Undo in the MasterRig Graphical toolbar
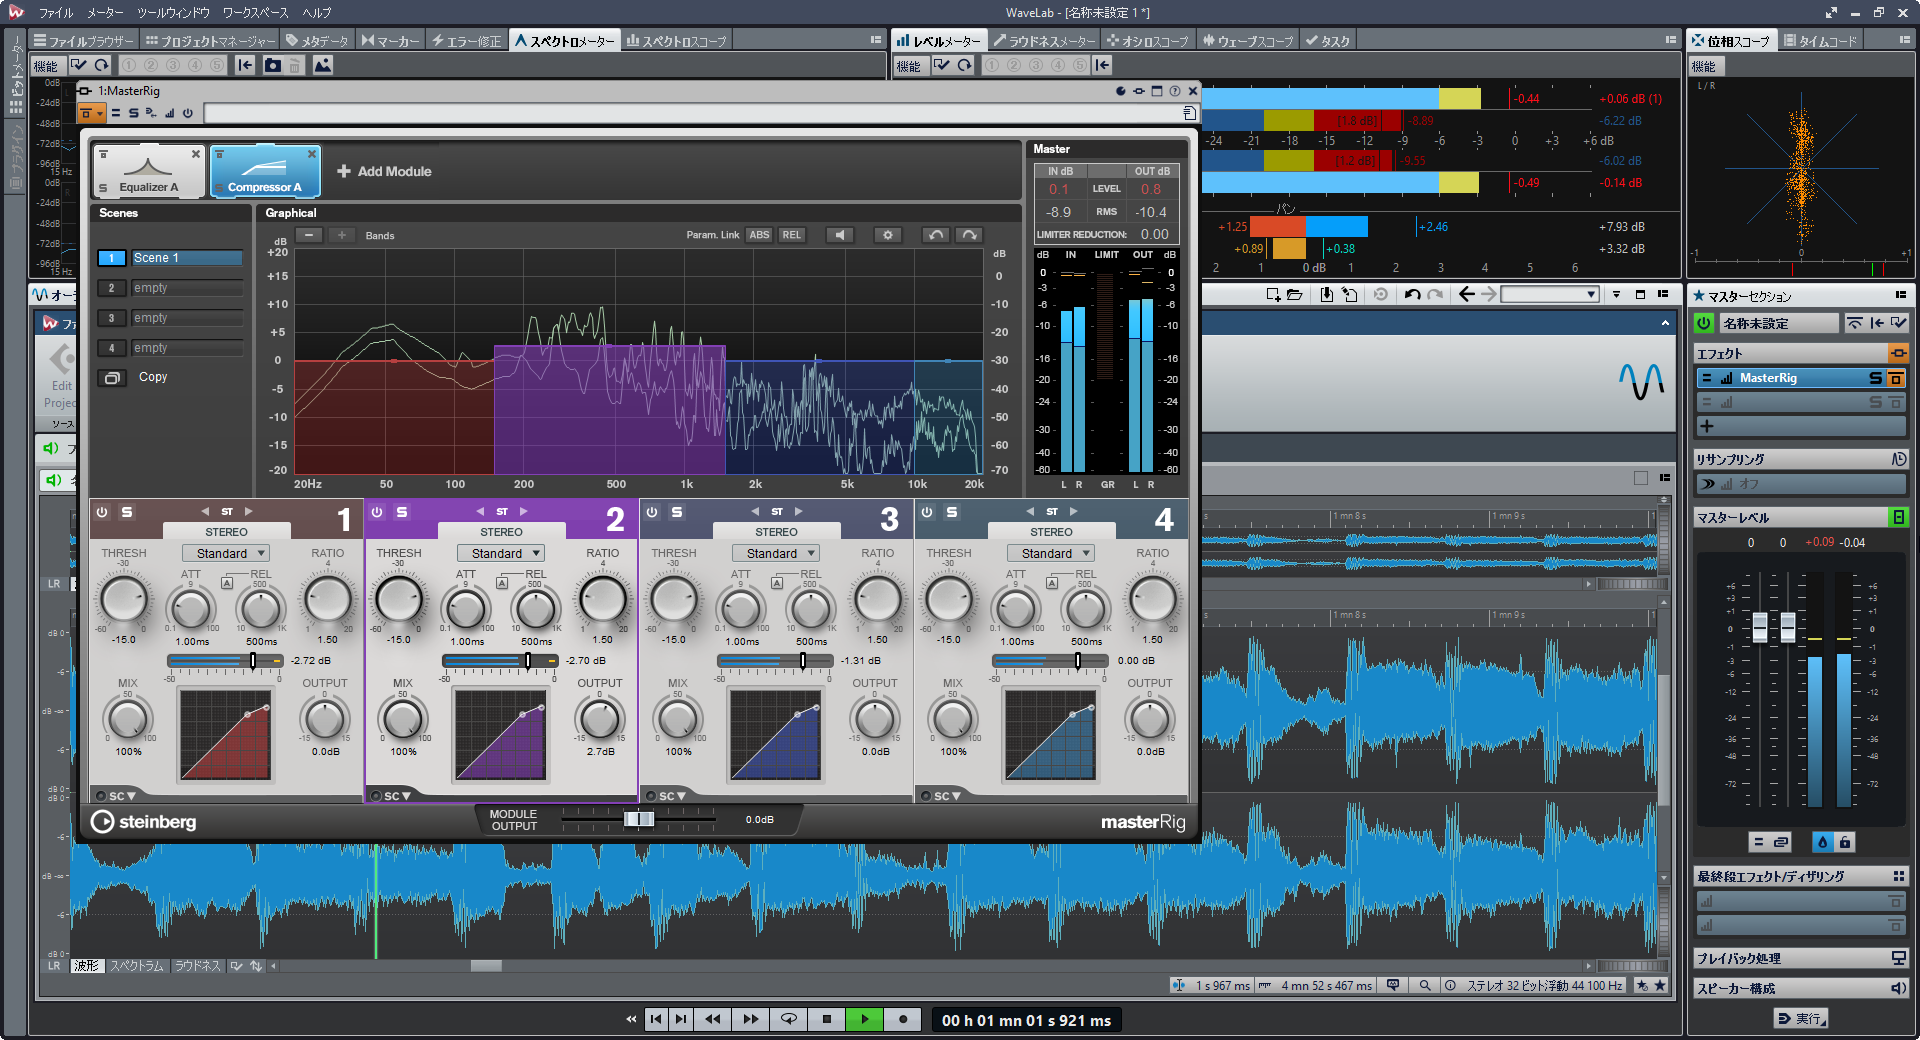Image resolution: width=1920 pixels, height=1040 pixels. pyautogui.click(x=936, y=235)
